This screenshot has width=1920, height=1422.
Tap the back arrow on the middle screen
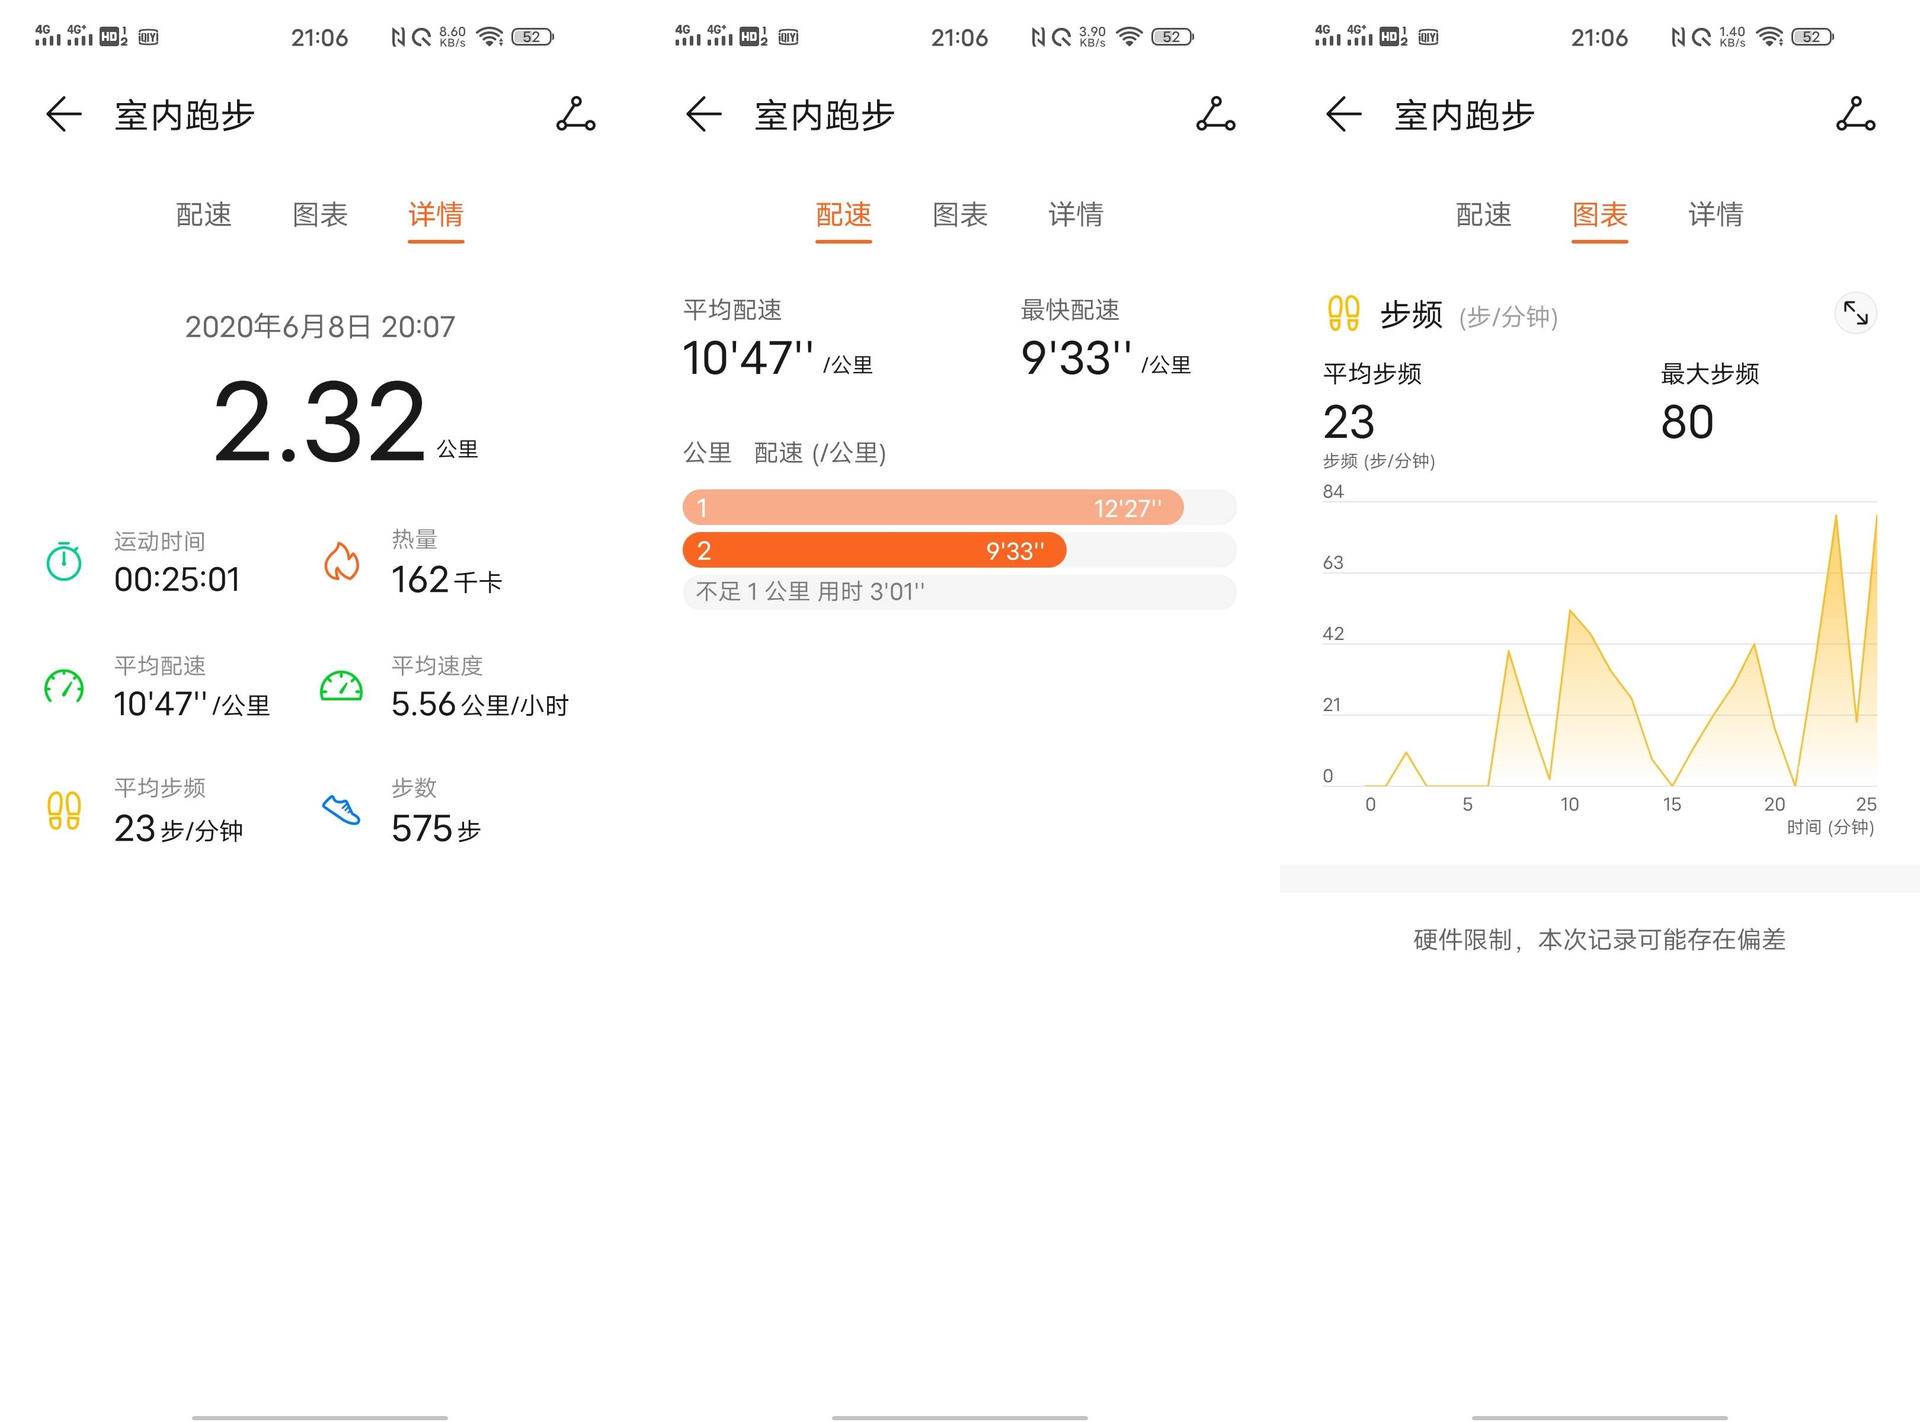[x=703, y=115]
